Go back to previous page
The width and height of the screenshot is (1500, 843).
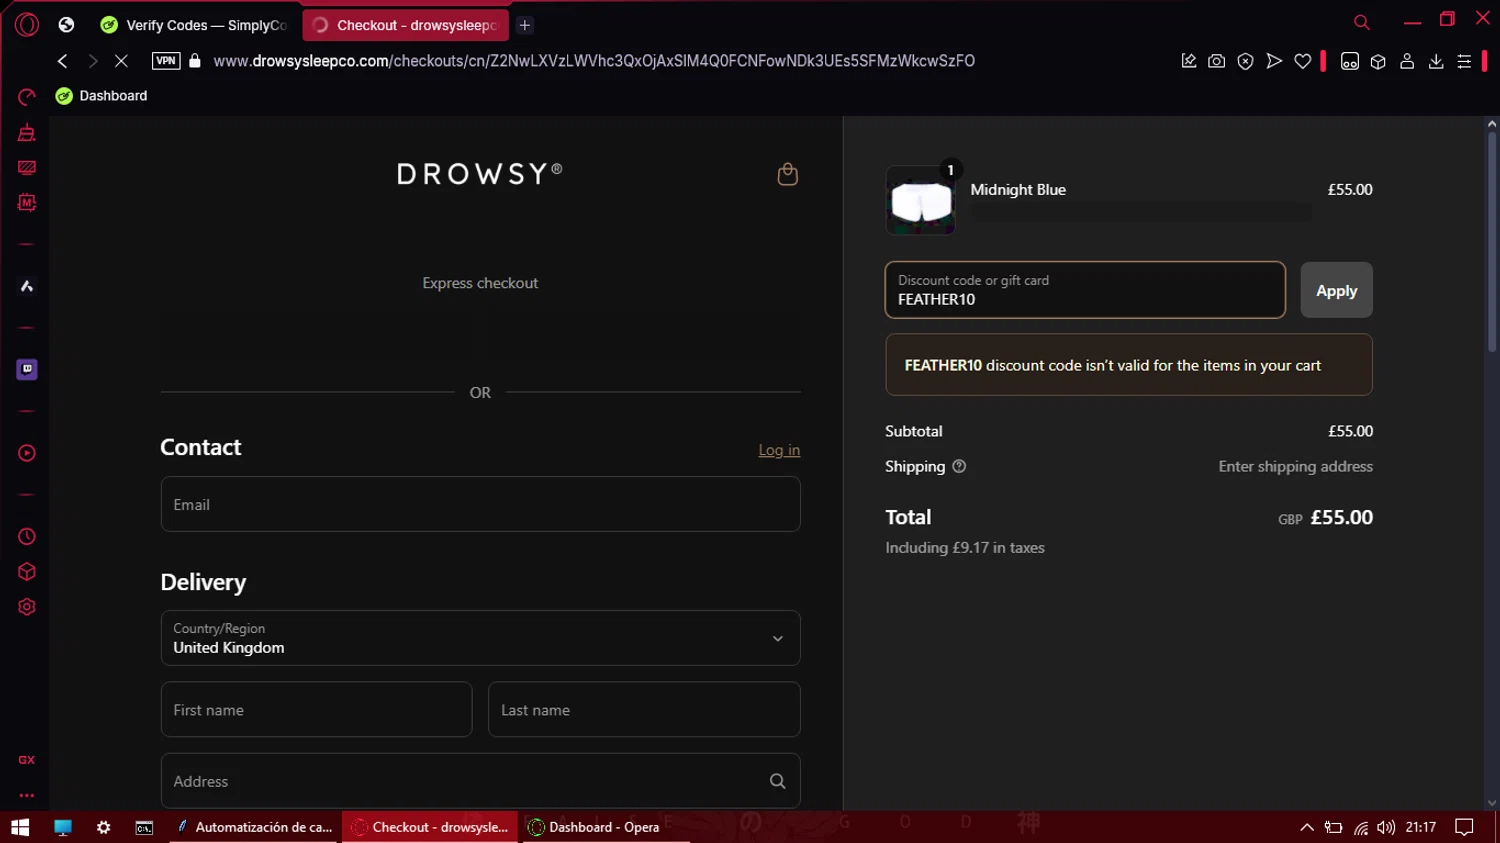coord(63,61)
